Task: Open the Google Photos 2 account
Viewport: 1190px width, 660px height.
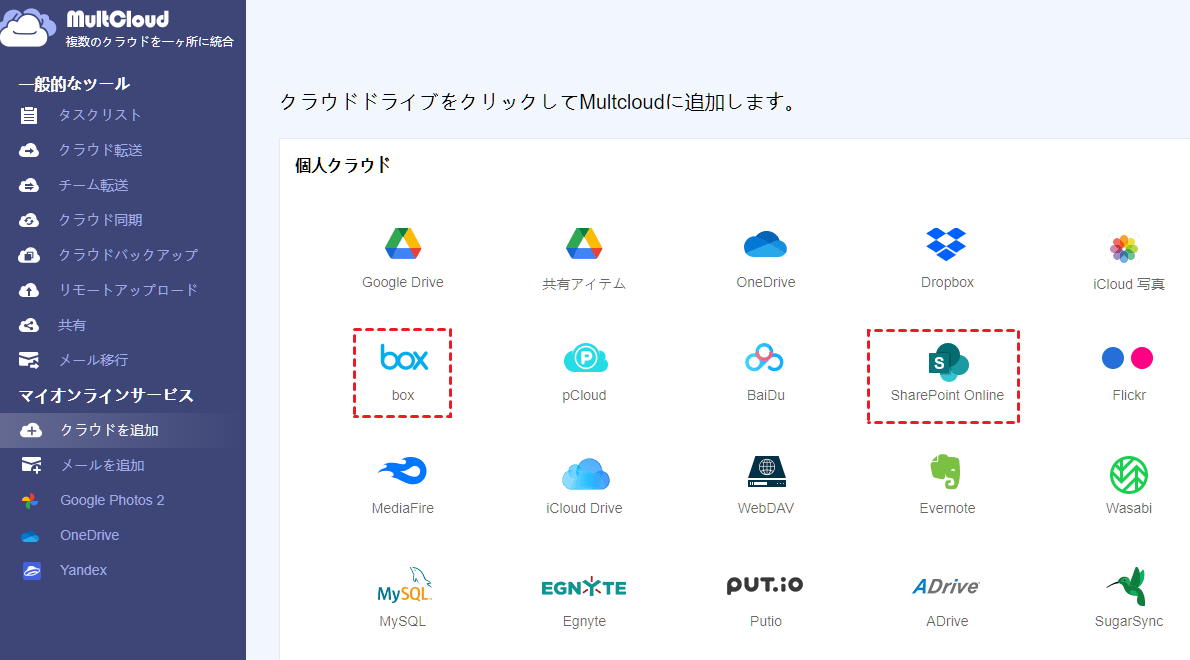Action: click(112, 500)
